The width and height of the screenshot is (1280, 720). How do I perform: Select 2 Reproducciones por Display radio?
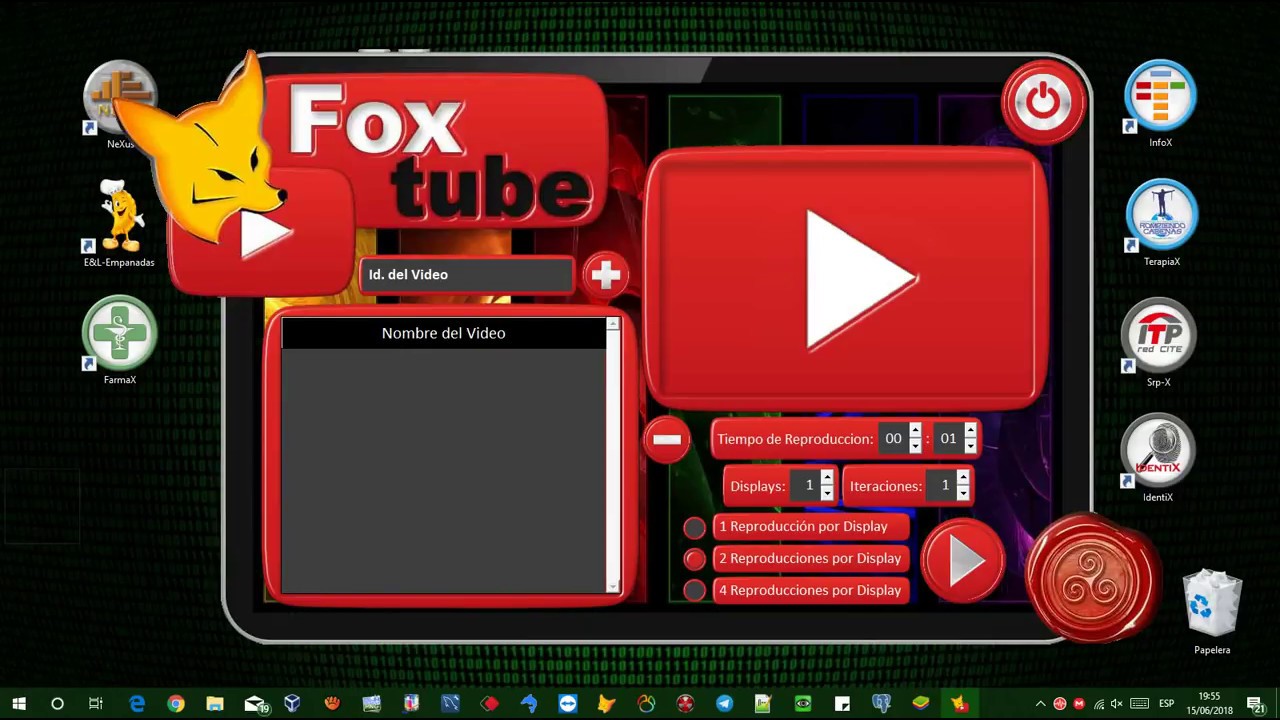694,559
